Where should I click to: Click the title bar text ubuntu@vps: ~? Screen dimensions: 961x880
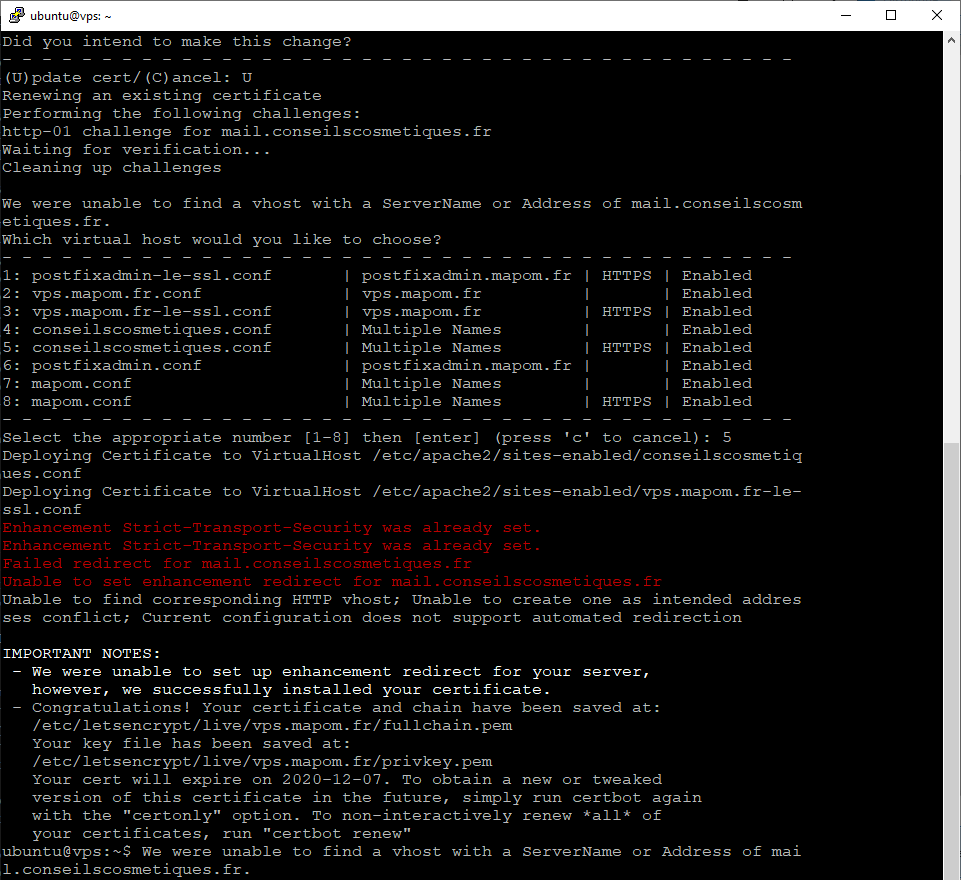71,16
